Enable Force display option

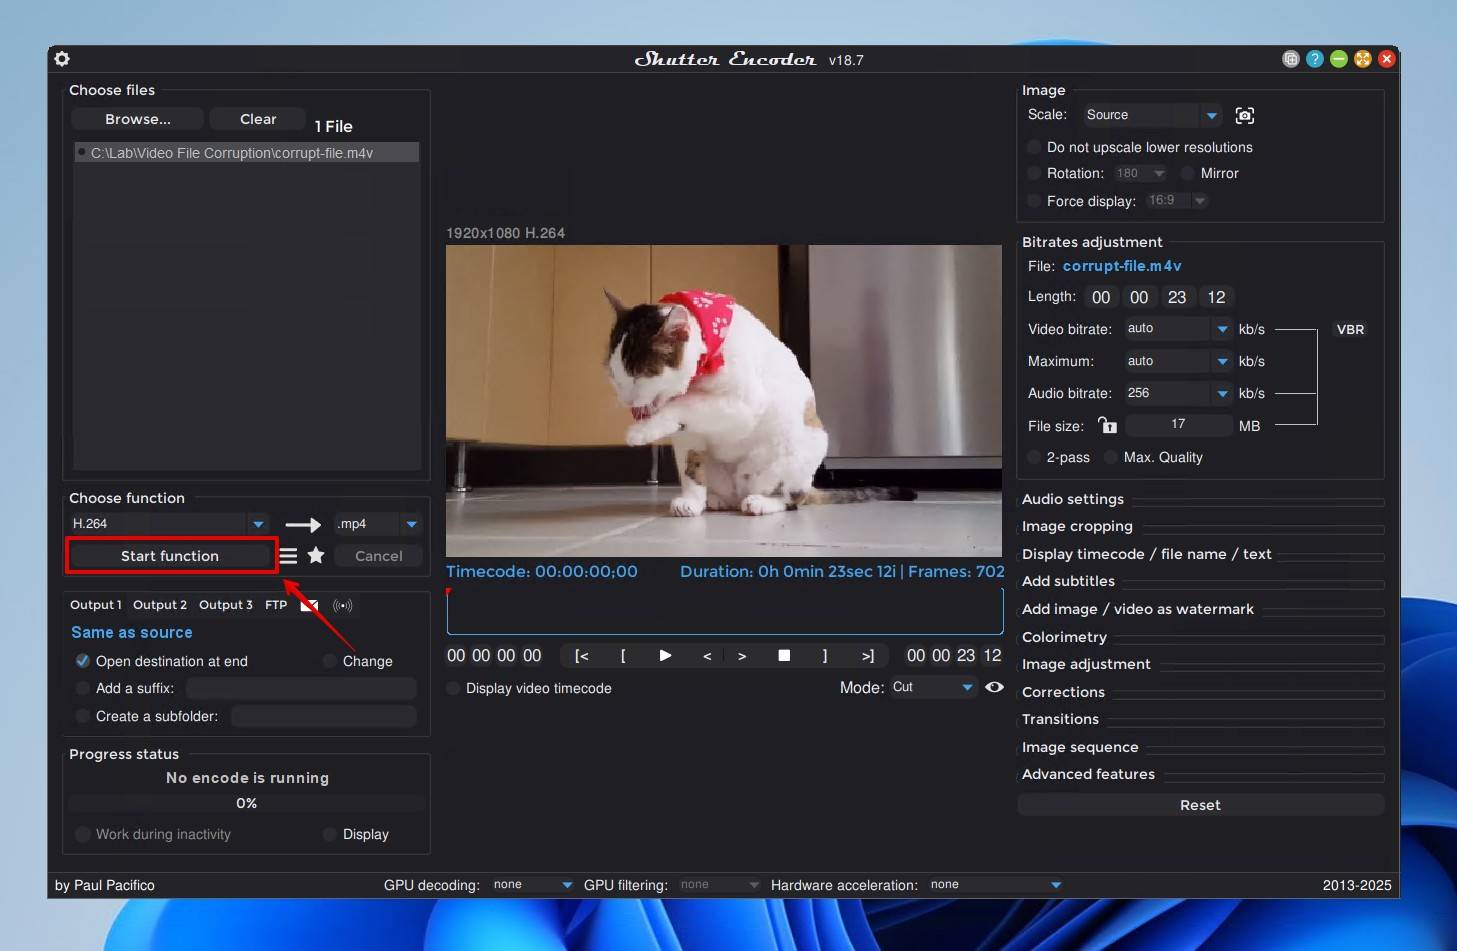(x=1034, y=201)
